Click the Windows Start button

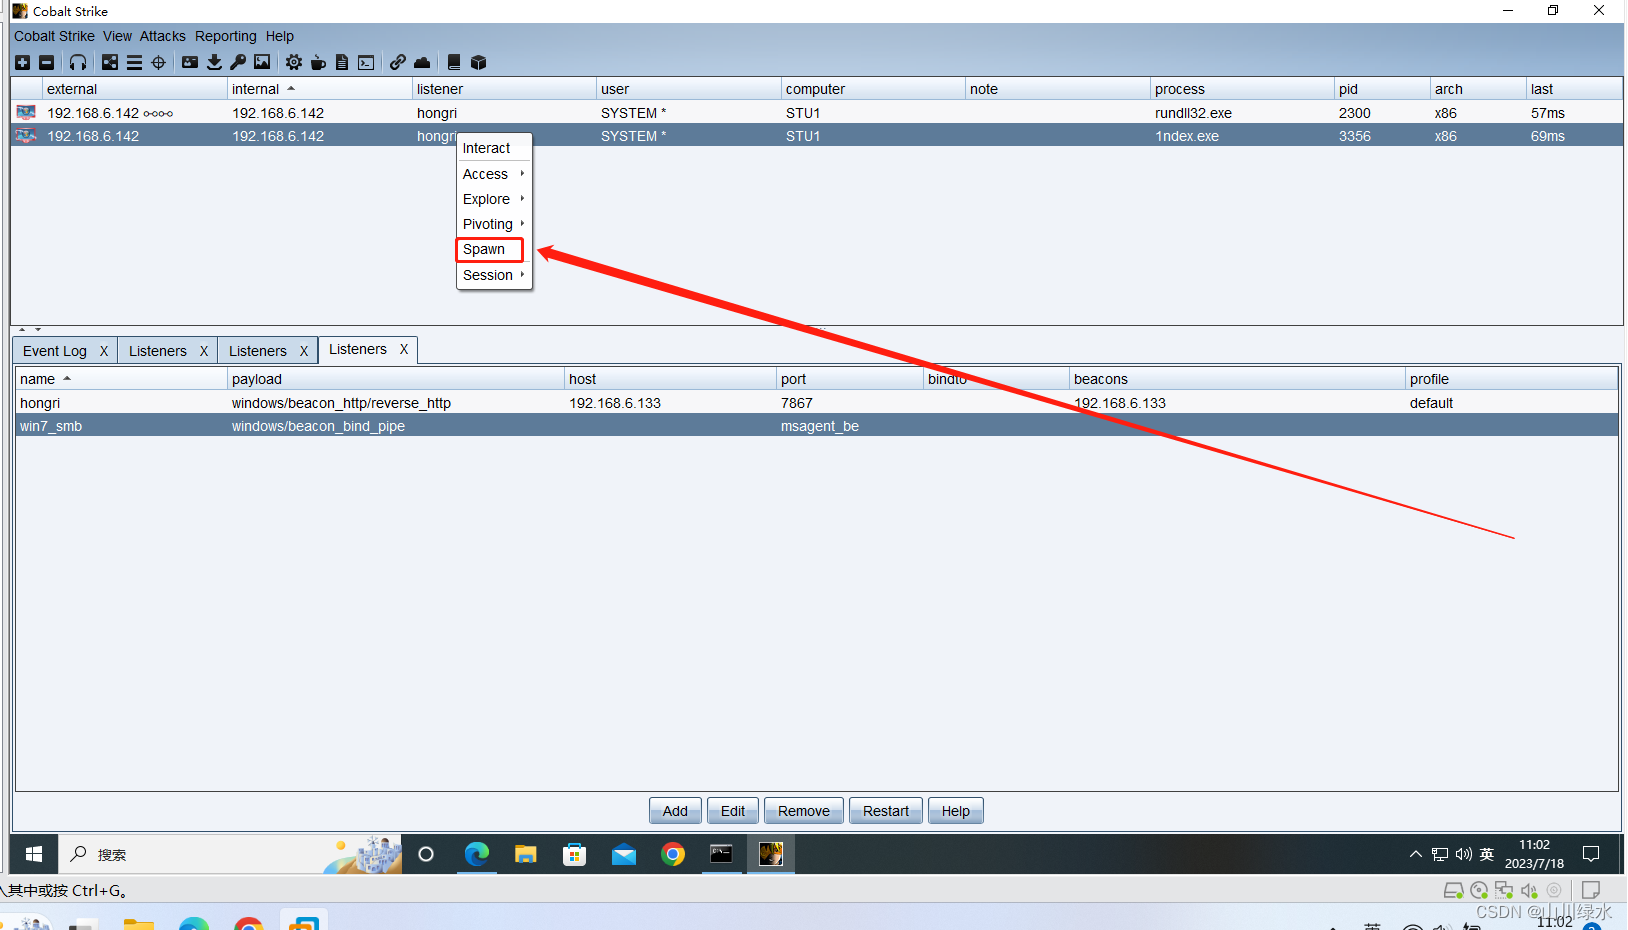coord(34,854)
